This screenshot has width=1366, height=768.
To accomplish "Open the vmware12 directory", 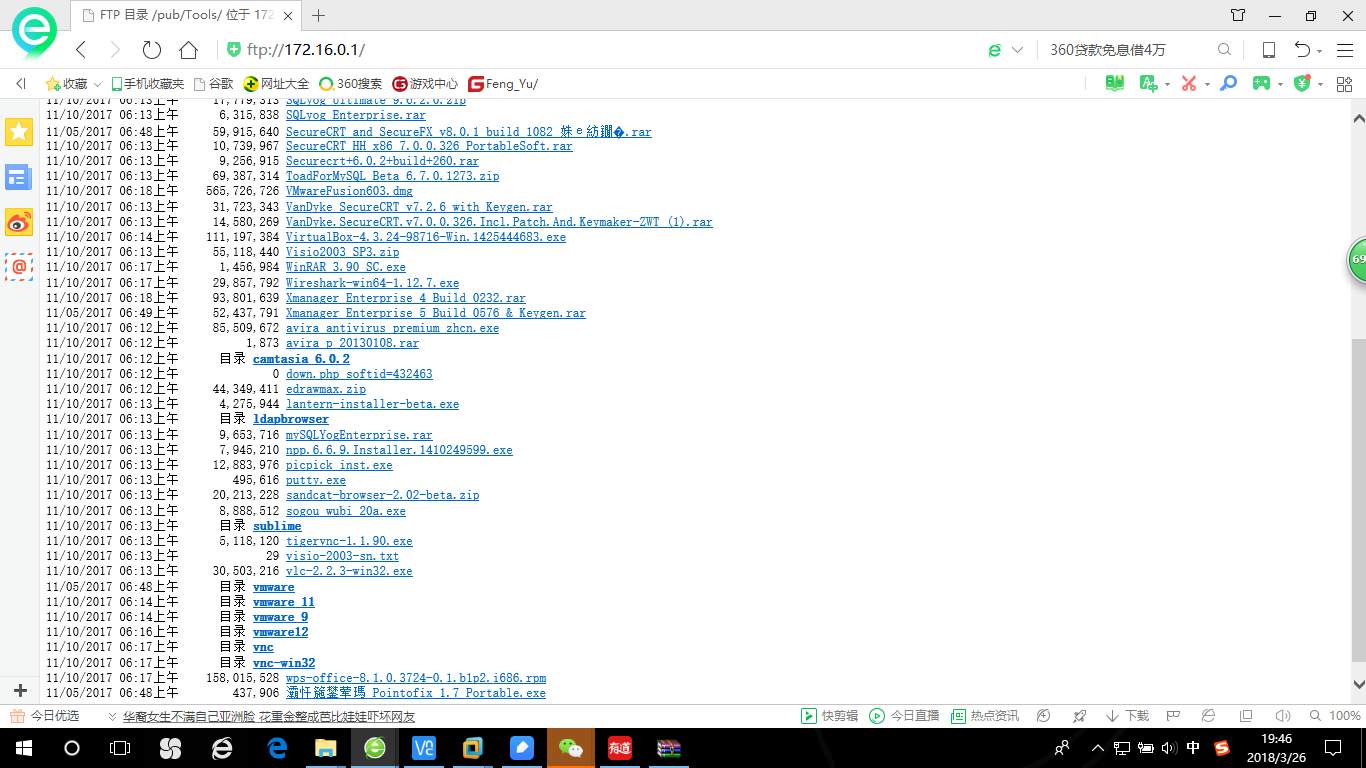I will [x=280, y=632].
